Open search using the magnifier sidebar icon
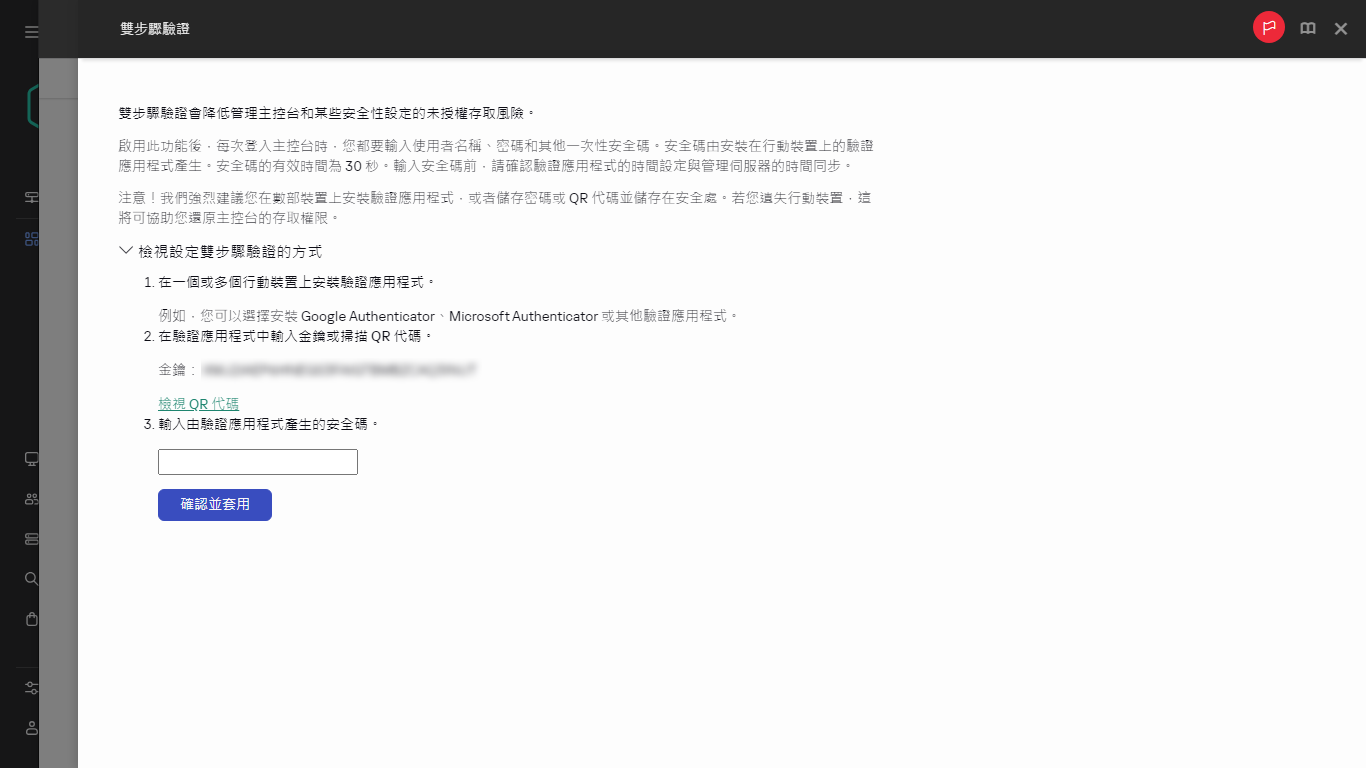Image resolution: width=1366 pixels, height=768 pixels. pyautogui.click(x=31, y=578)
